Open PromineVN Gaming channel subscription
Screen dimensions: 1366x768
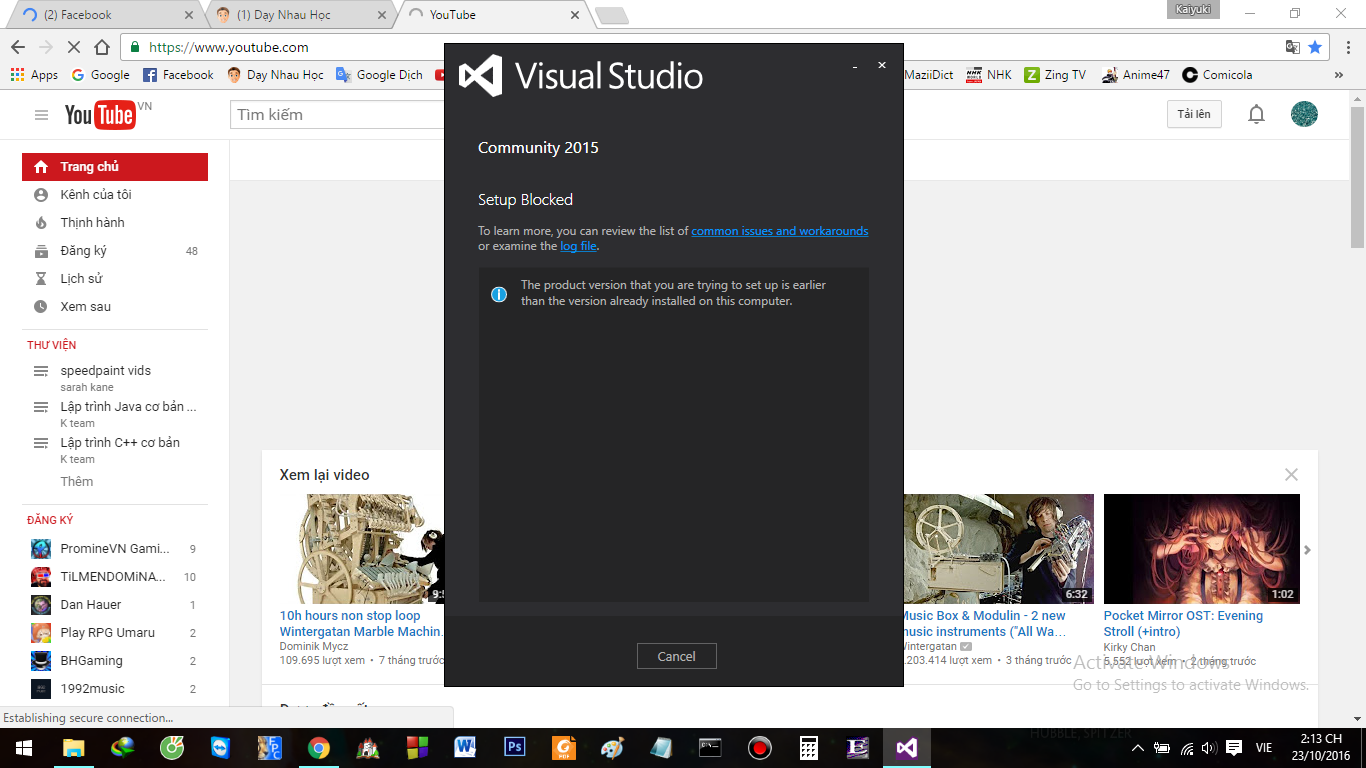pos(115,549)
